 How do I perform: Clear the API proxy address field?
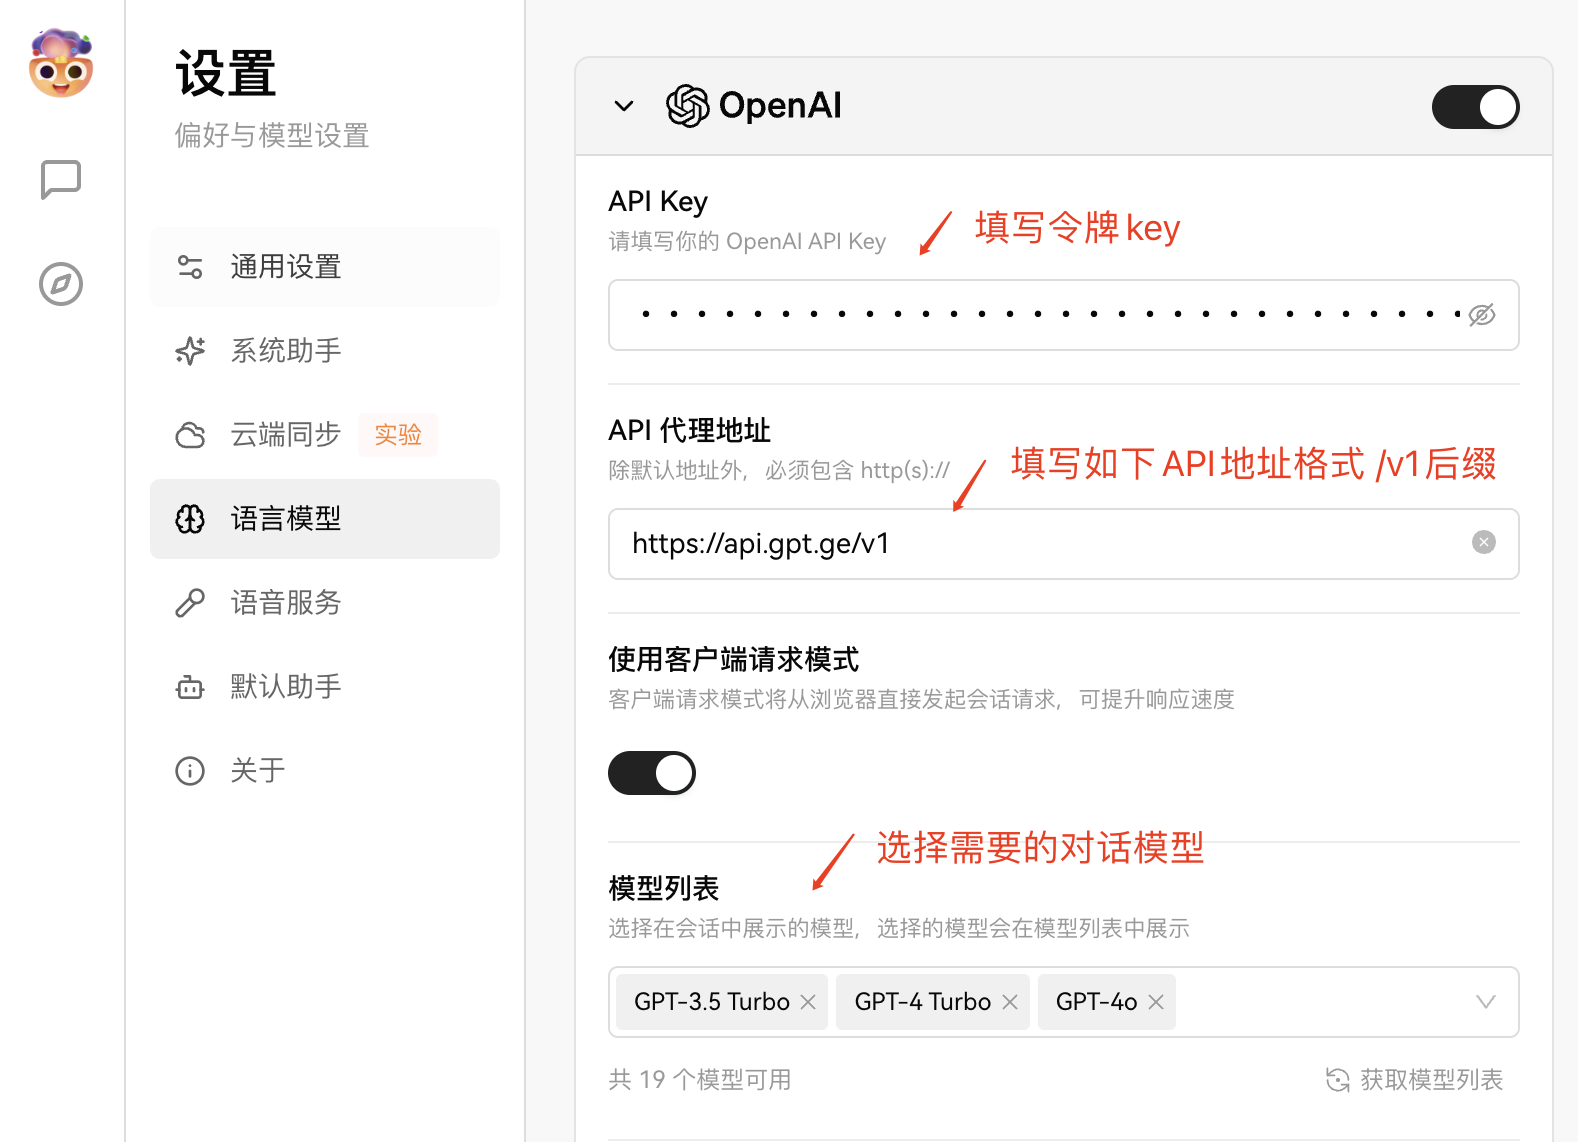(x=1484, y=542)
